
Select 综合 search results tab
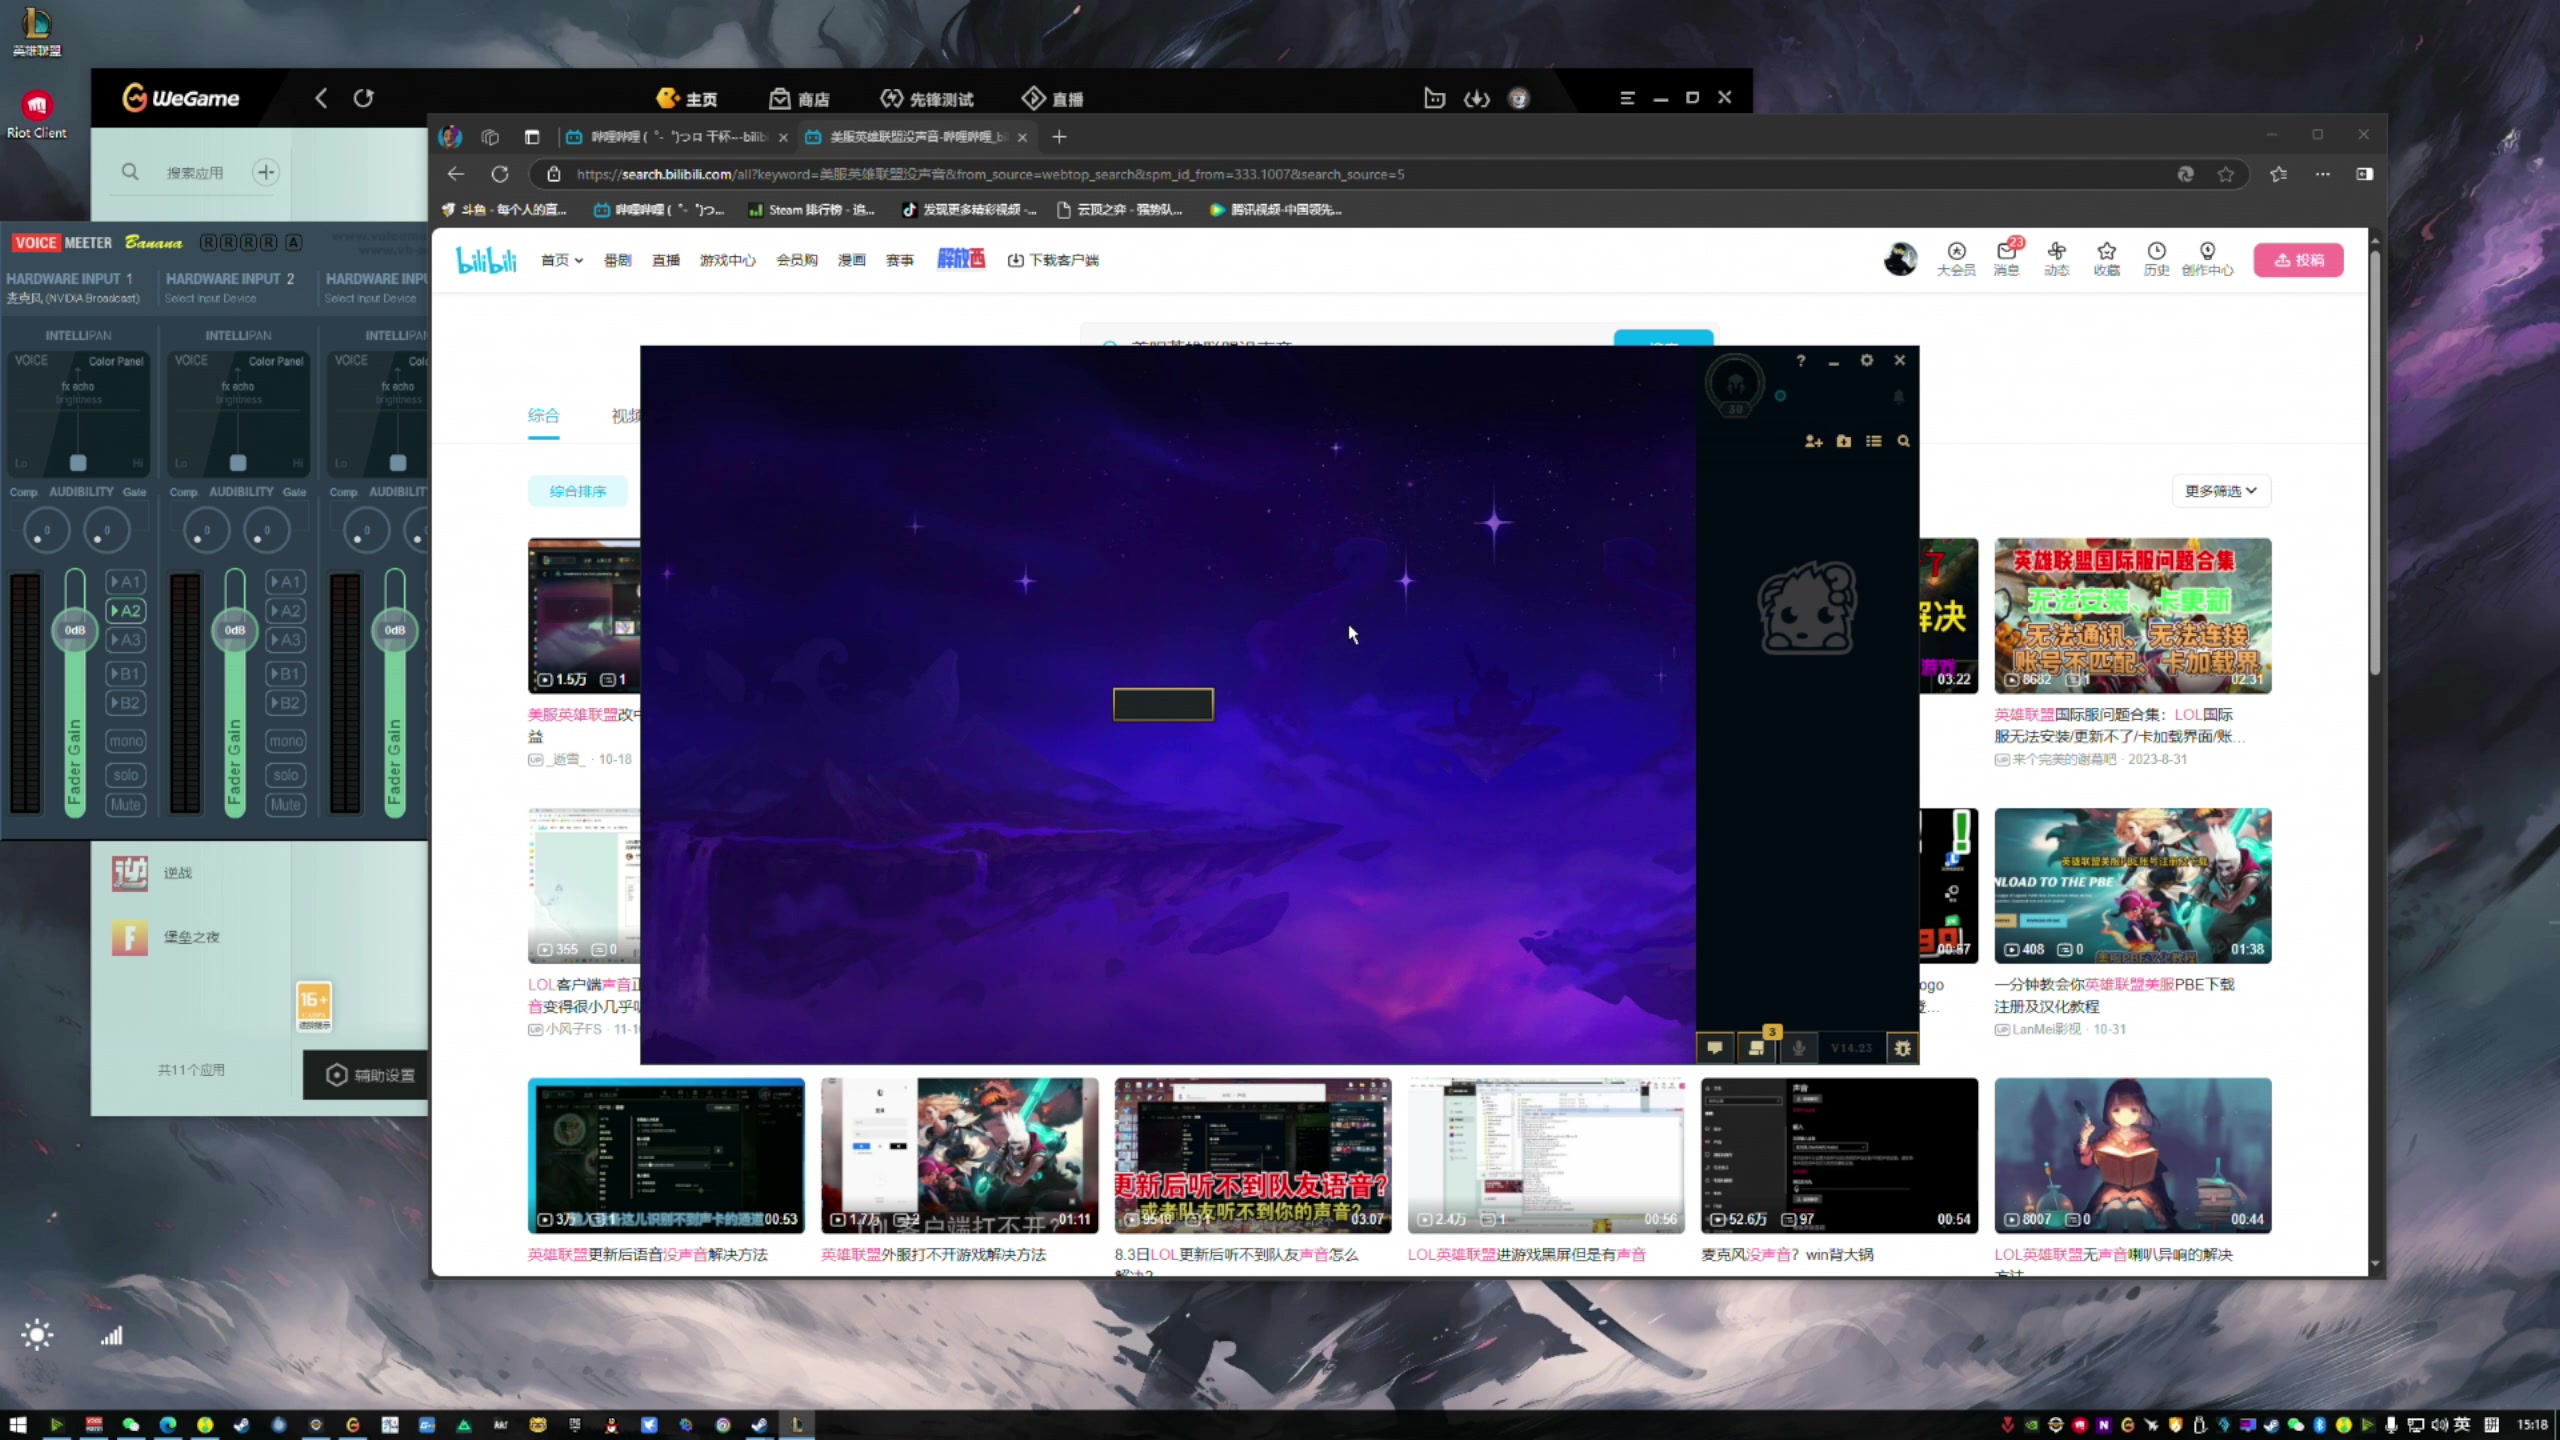click(x=543, y=416)
